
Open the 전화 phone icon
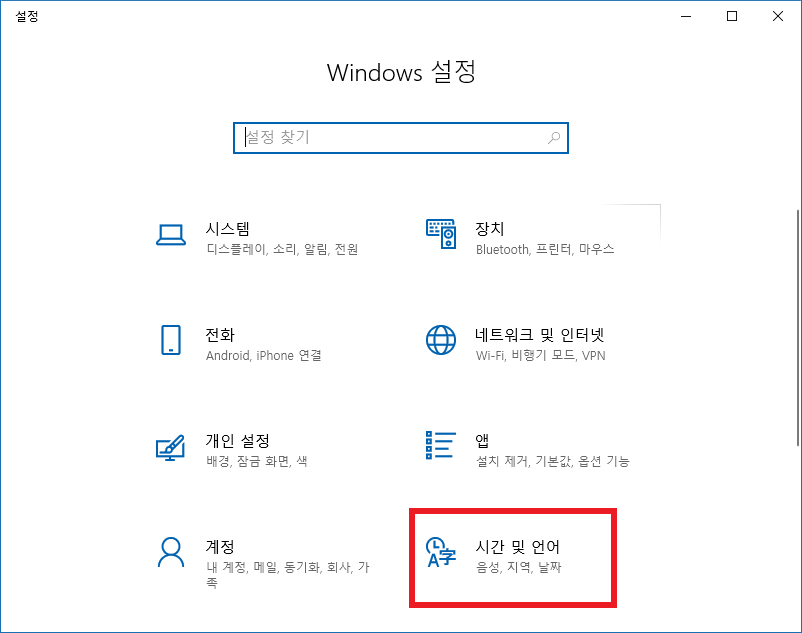[x=171, y=340]
